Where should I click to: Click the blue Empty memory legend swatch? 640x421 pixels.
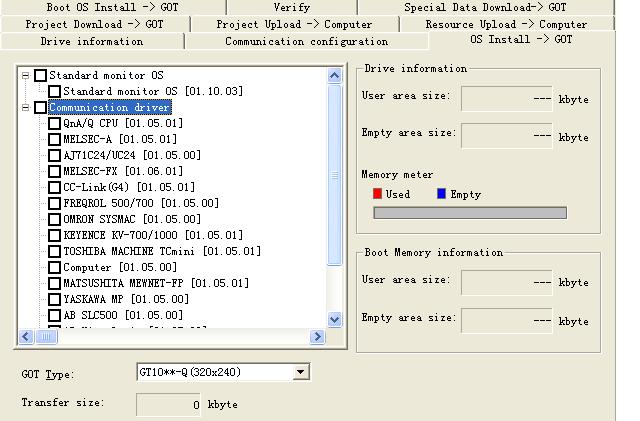click(x=442, y=194)
